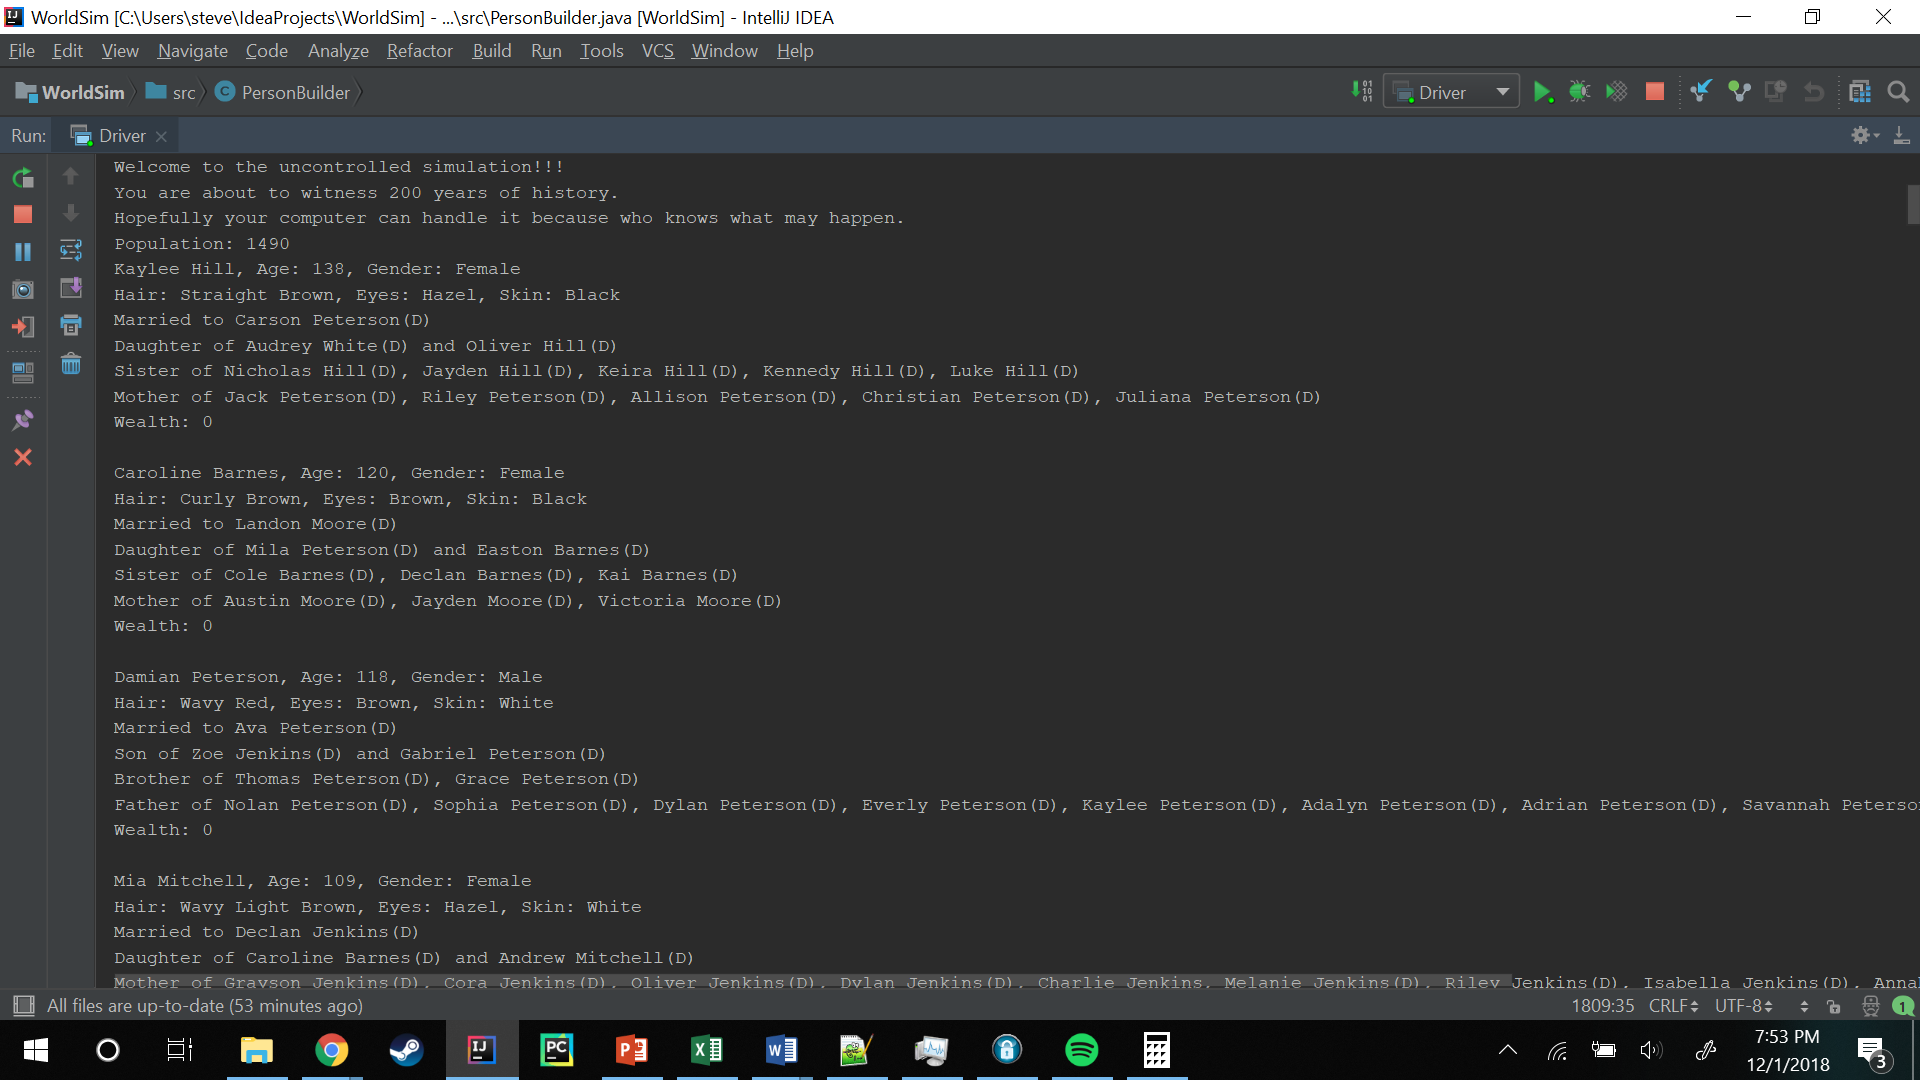Toggle pin tab in Run panel
Image resolution: width=1920 pixels, height=1080 pixels.
click(23, 420)
